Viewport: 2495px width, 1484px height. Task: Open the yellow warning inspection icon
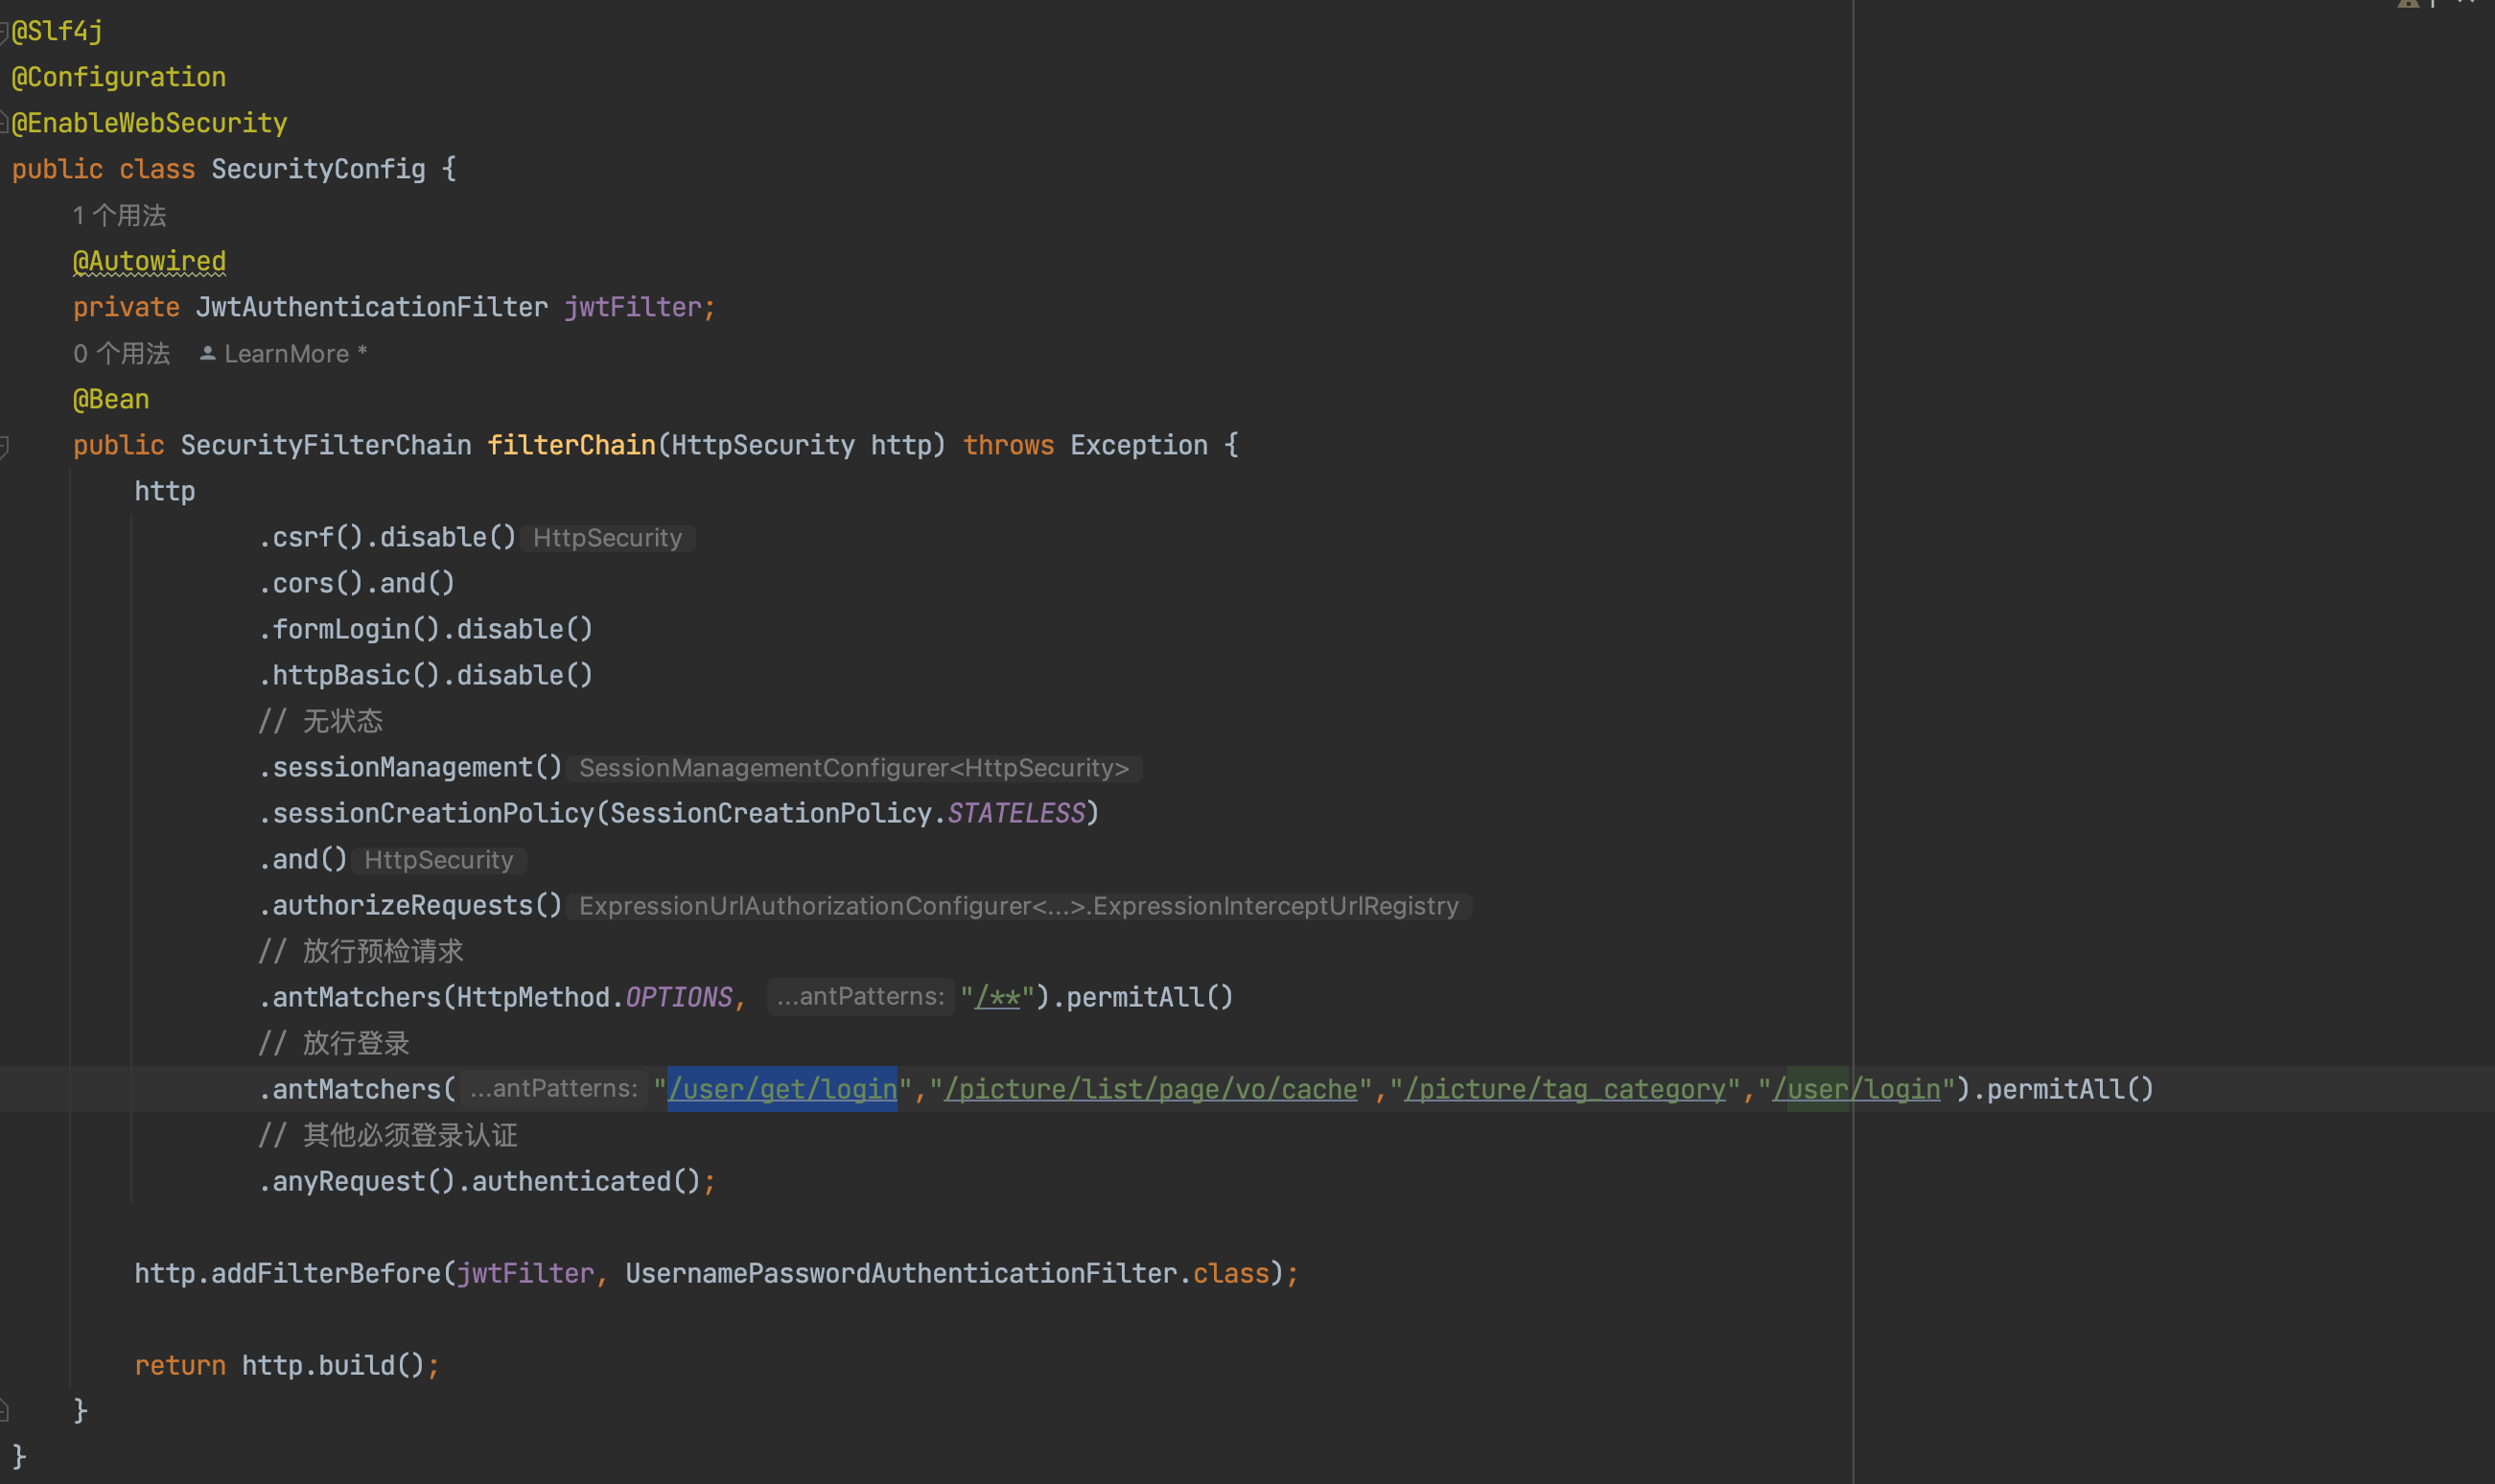click(2408, 4)
